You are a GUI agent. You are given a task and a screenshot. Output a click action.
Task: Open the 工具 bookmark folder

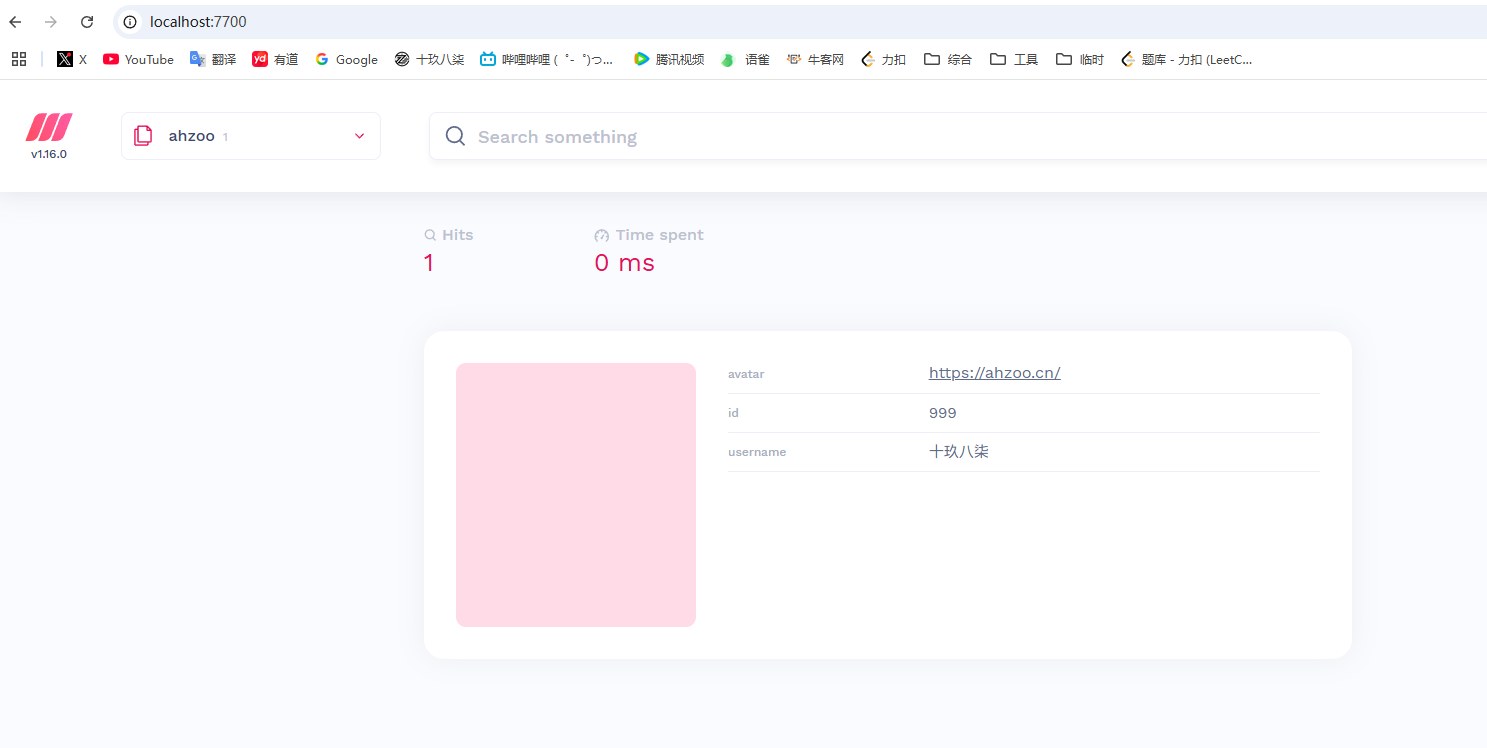(x=1014, y=59)
